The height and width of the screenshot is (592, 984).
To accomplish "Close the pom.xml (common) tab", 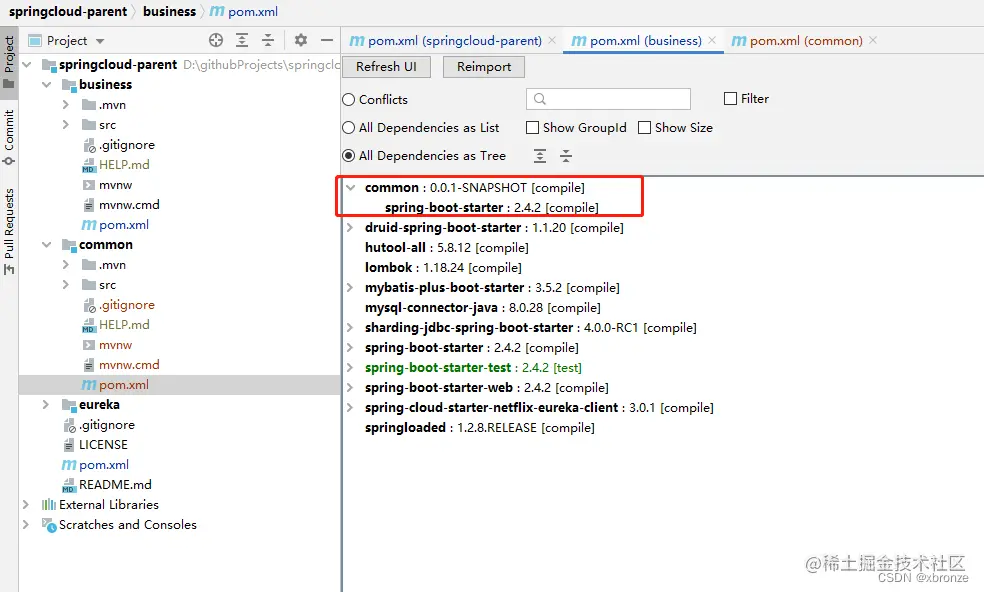I will point(873,40).
